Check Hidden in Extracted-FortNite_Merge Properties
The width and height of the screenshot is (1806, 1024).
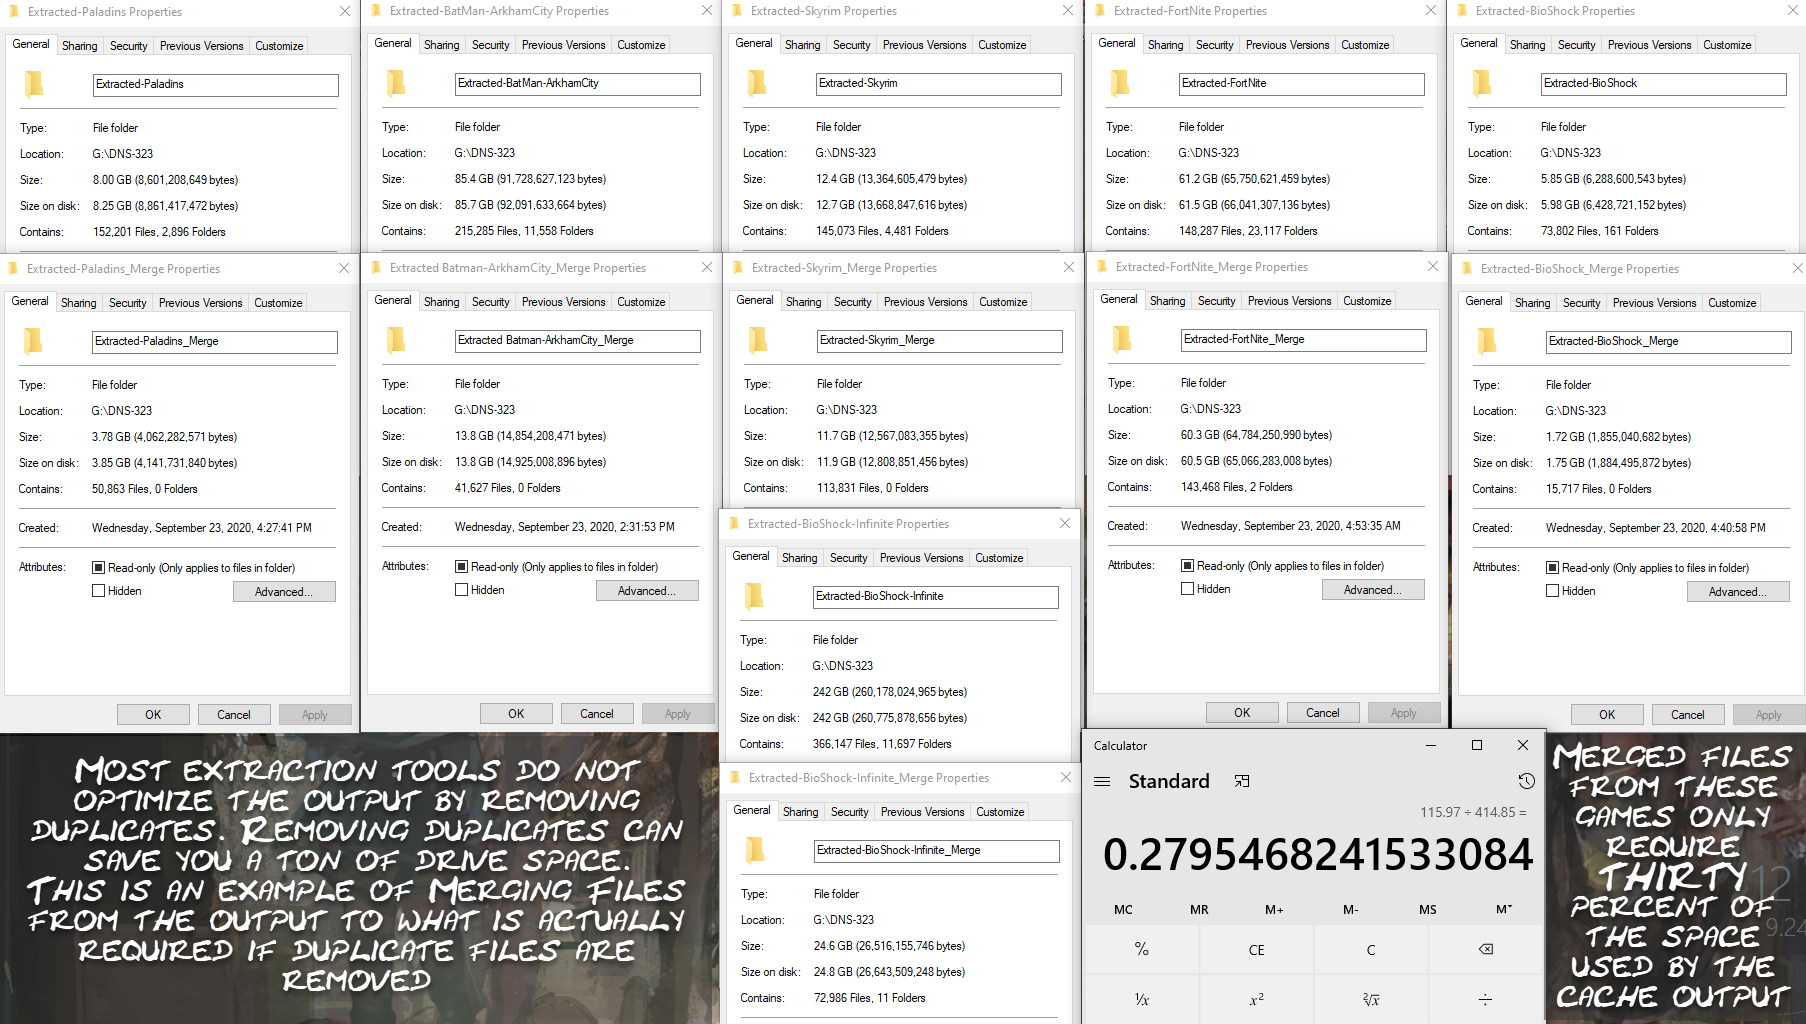click(1187, 589)
